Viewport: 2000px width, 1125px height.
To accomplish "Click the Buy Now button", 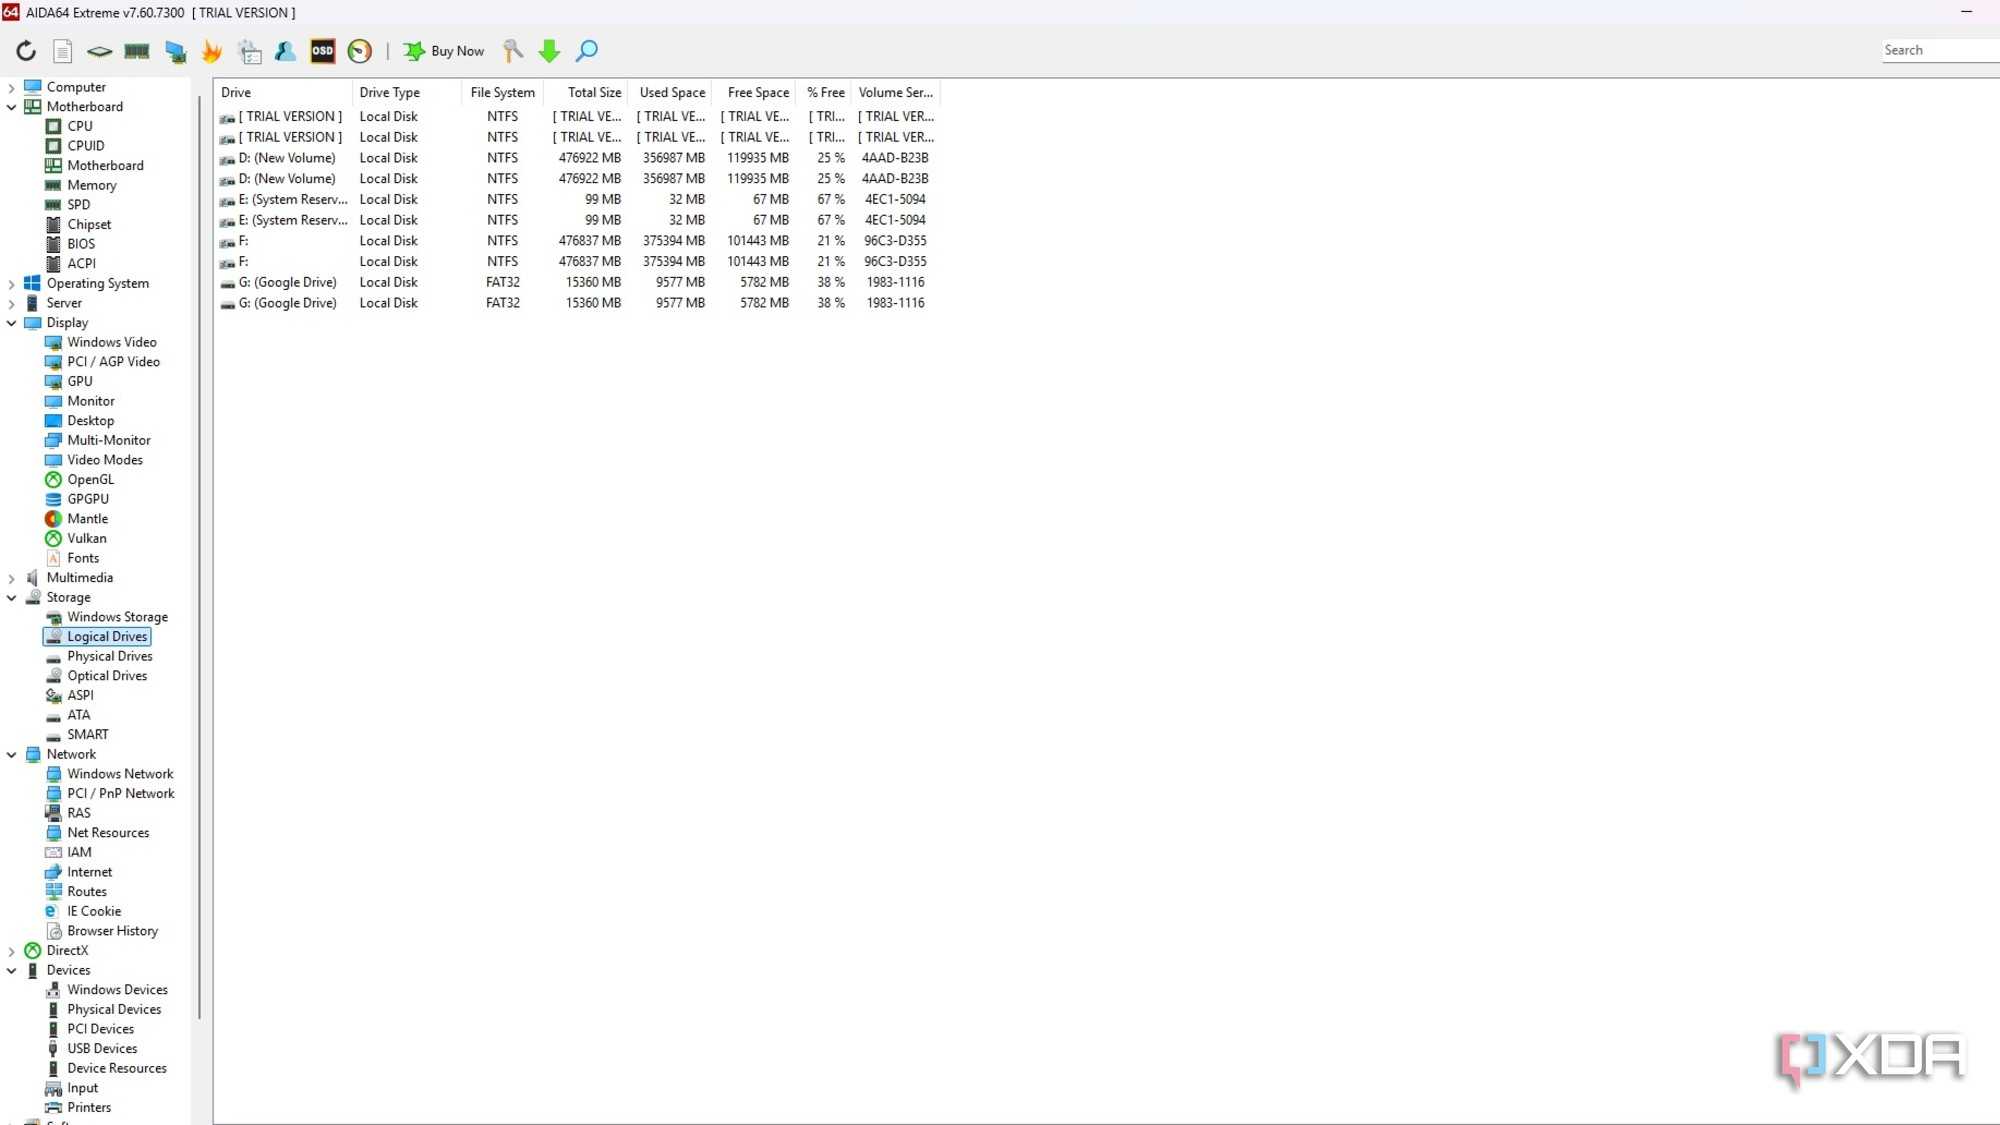I will pos(444,51).
